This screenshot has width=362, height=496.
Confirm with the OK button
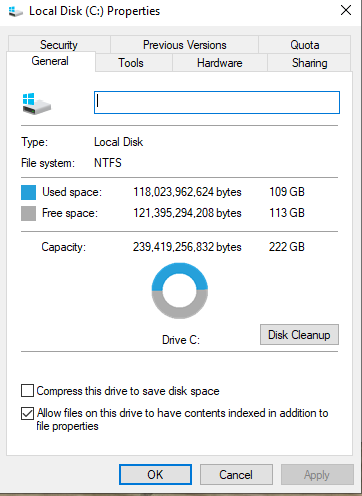click(155, 474)
